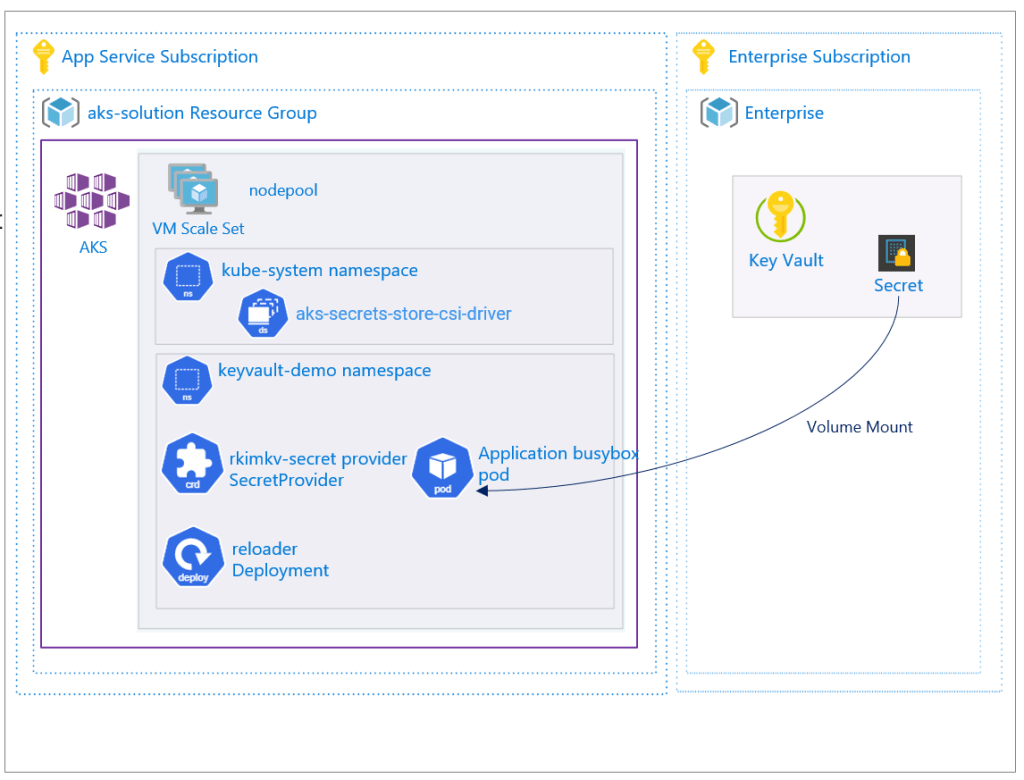Viewport: 1024px width, 780px height.
Task: Click the aks-secrets-store-csi-driver text
Action: click(x=403, y=314)
